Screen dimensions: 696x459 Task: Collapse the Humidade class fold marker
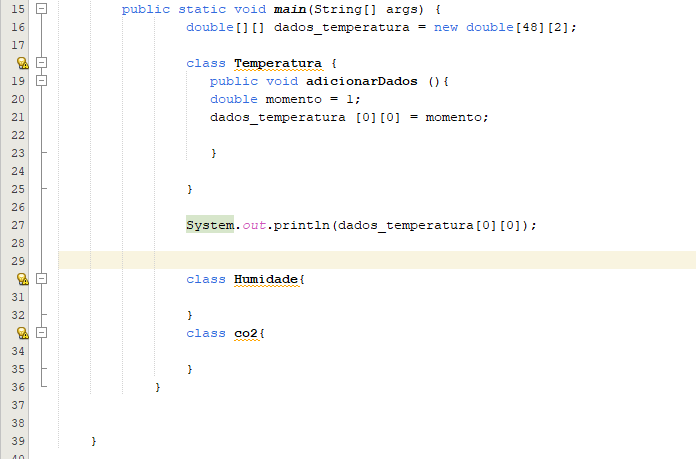[x=41, y=278]
